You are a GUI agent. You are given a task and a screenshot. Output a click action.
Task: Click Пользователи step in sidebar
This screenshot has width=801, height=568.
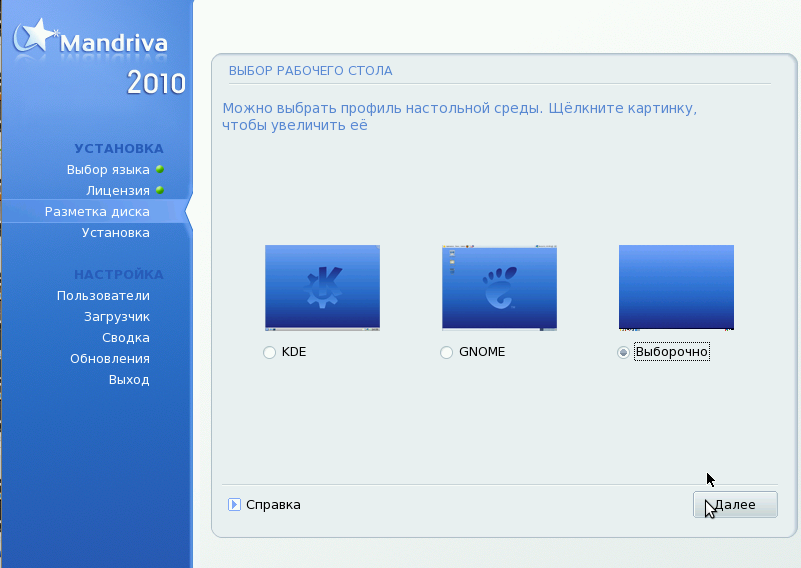click(103, 296)
